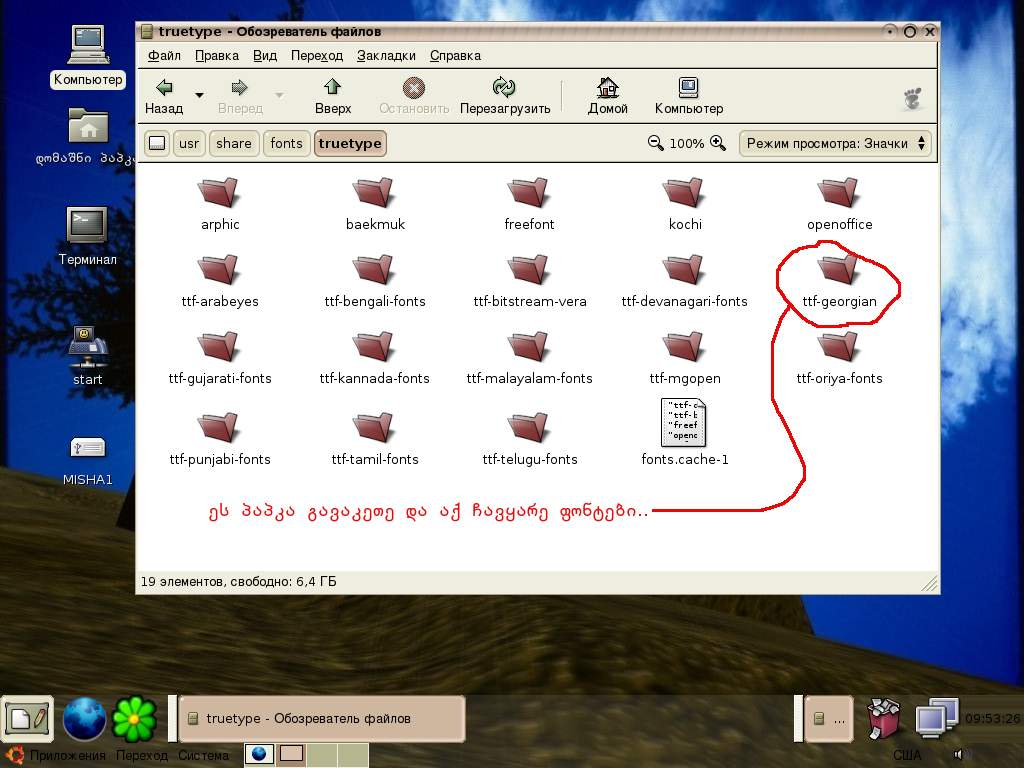This screenshot has width=1024, height=768.
Task: Switch to the second workspace
Action: pyautogui.click(x=291, y=754)
